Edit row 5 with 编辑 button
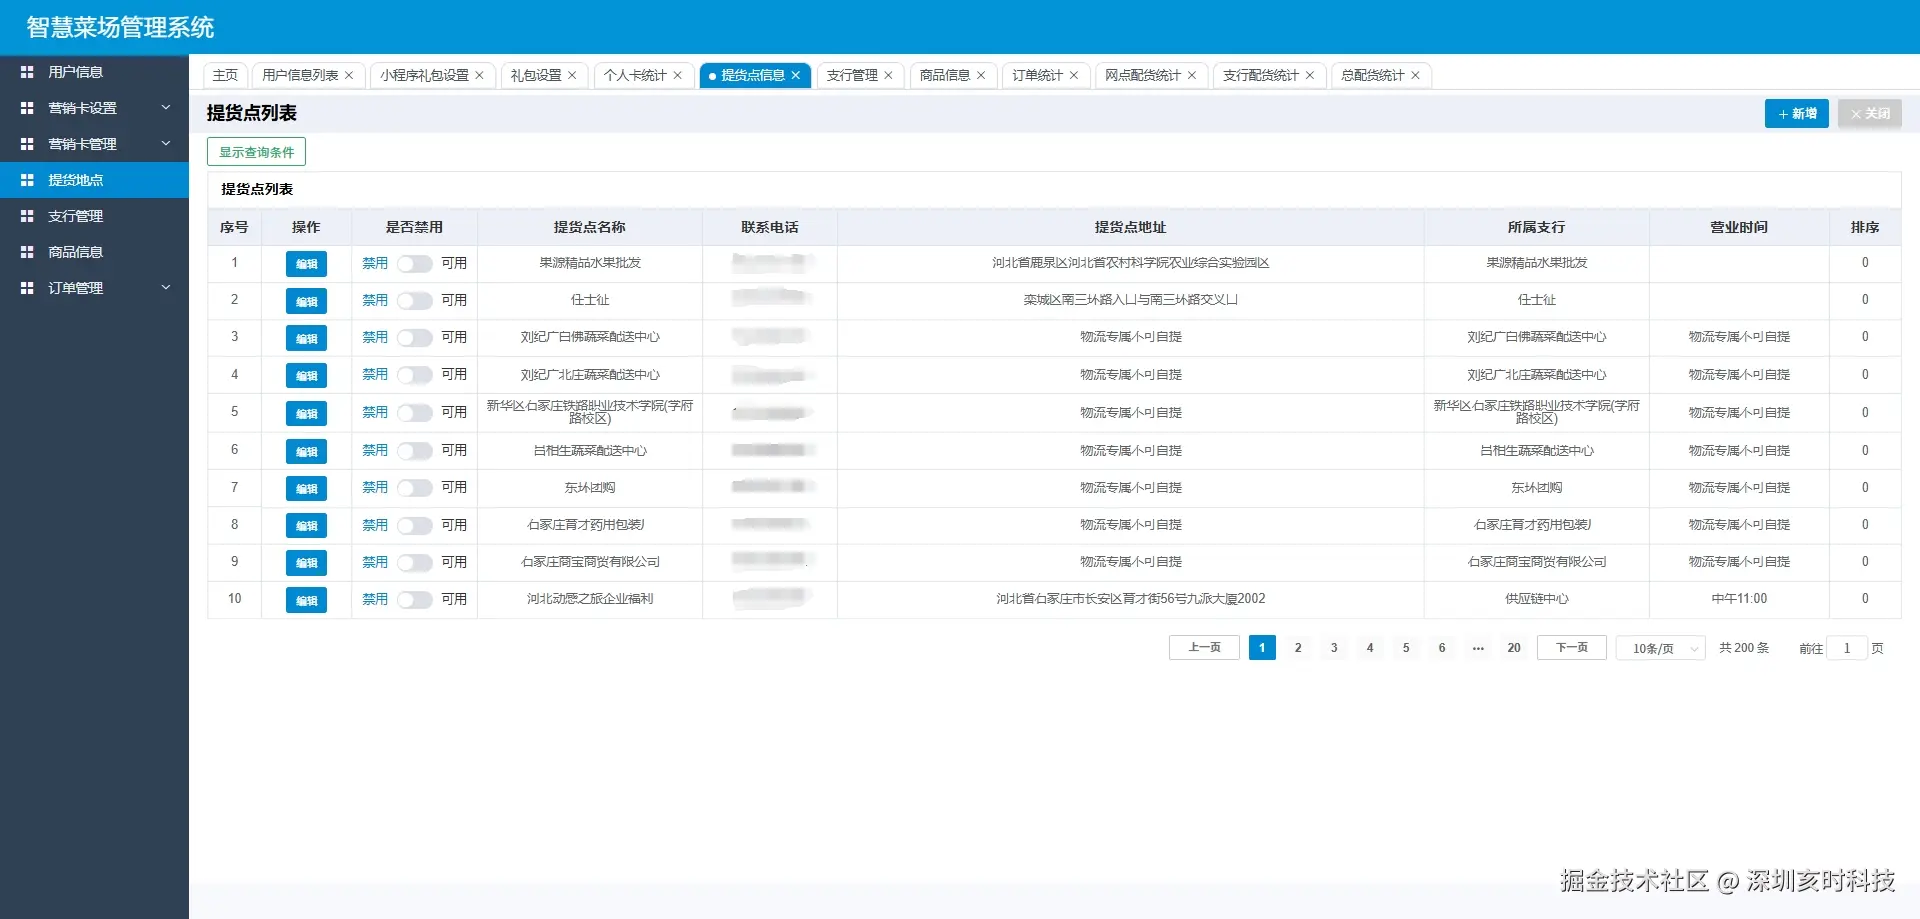The width and height of the screenshot is (1920, 919). click(x=306, y=413)
